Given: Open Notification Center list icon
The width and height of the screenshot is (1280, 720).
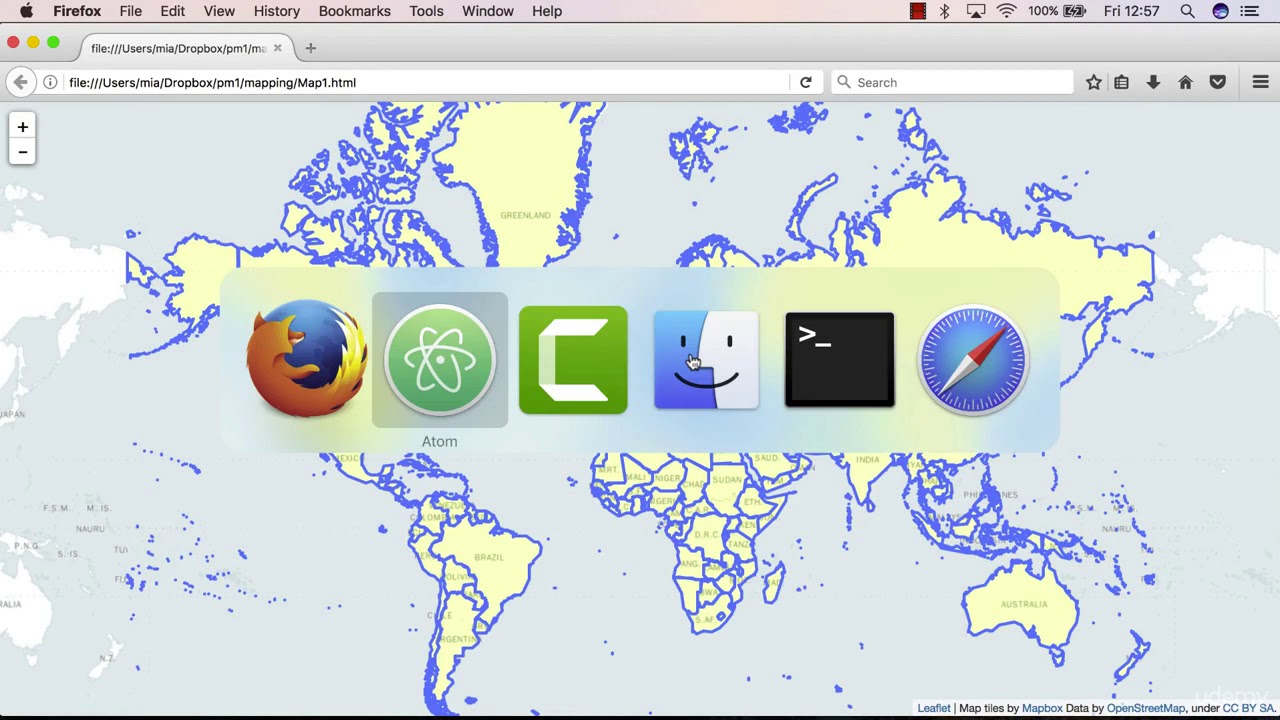Looking at the screenshot, I should [1250, 11].
